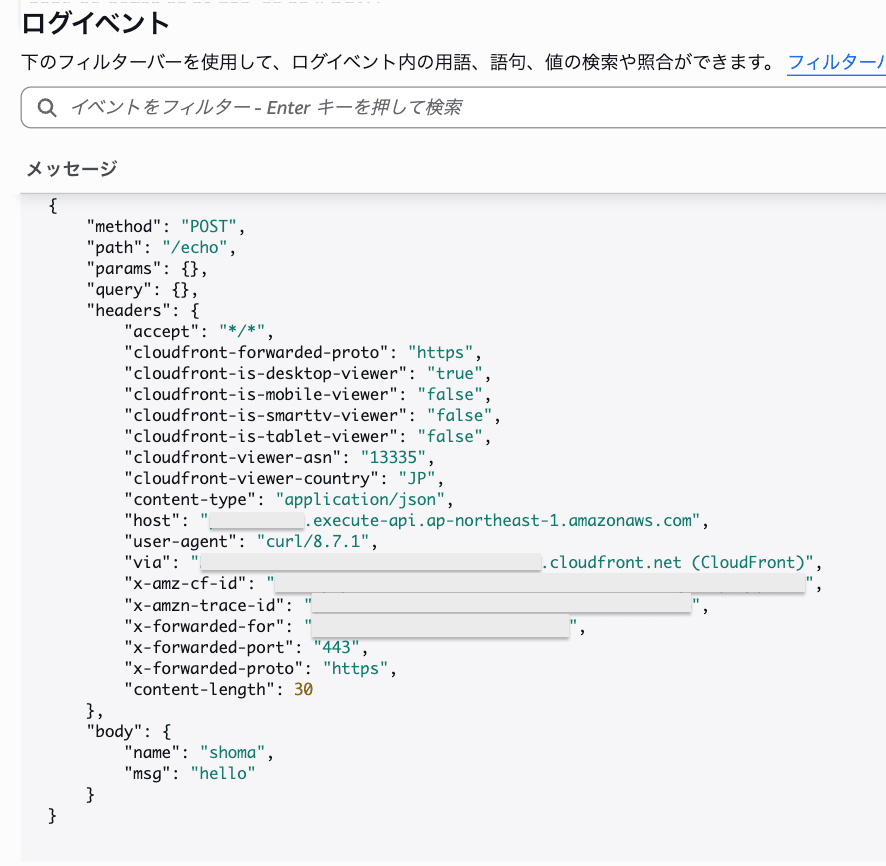Click x-forwarded-port value 443
The width and height of the screenshot is (886, 866).
click(336, 647)
